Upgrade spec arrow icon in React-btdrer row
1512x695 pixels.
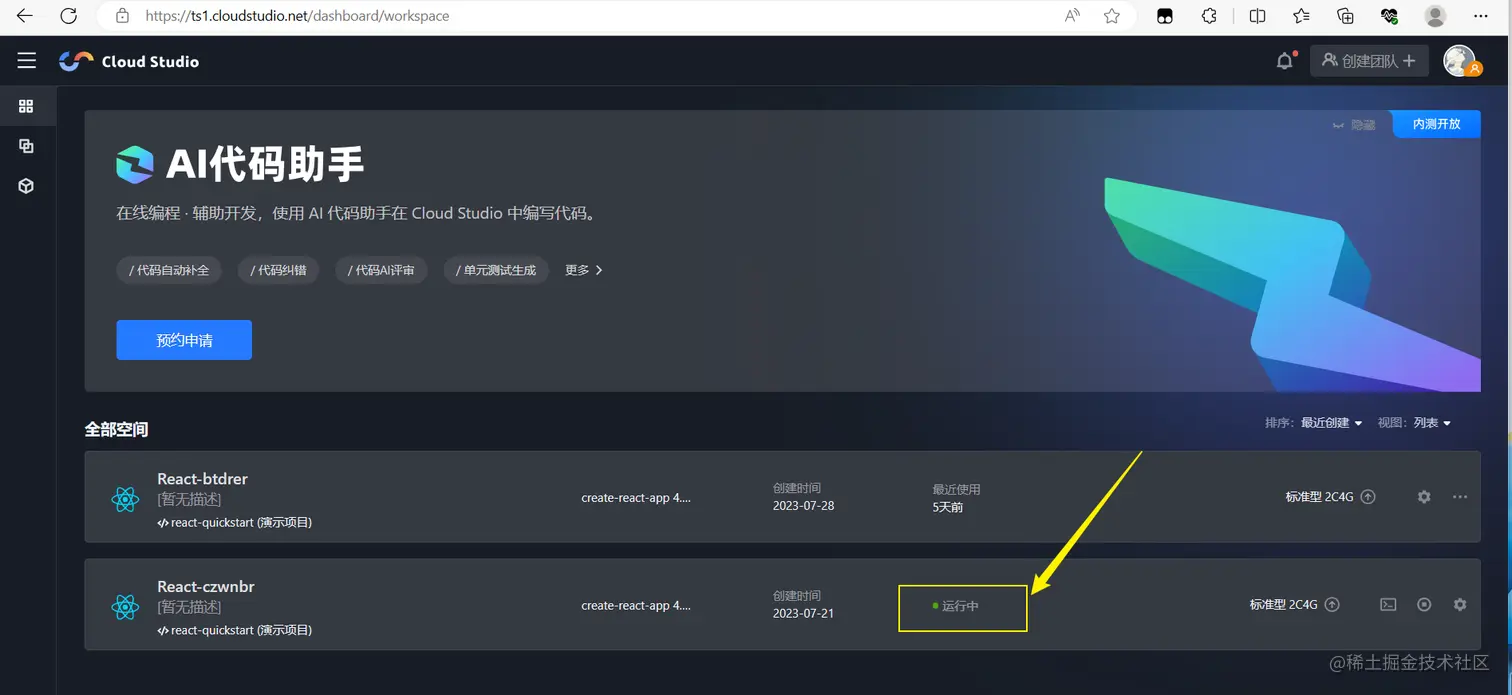coord(1368,496)
